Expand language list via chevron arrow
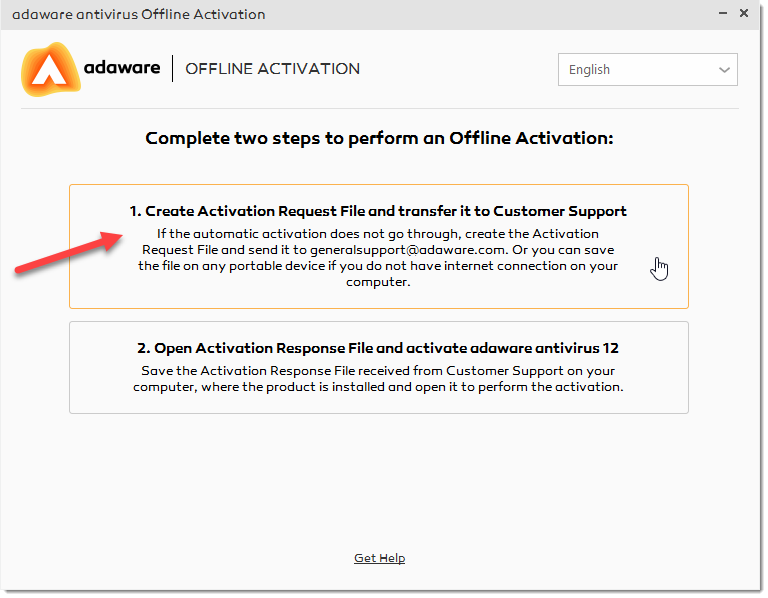Viewport: 768px width, 598px height. 724,70
